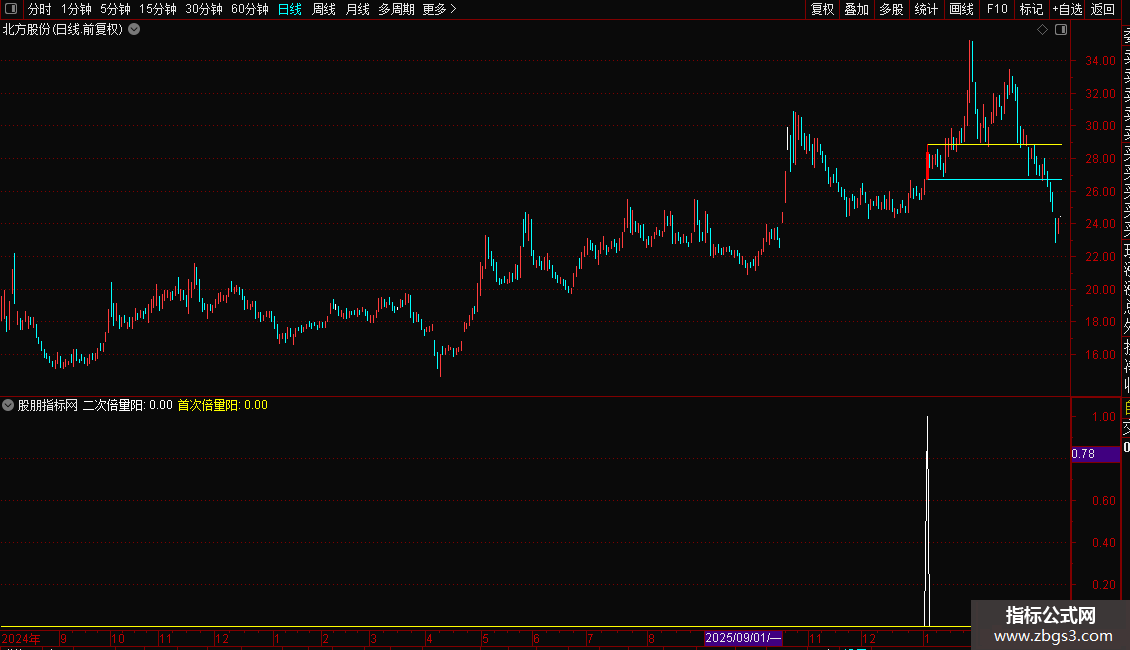Click the highlighted 2025/09/01 date marker
Screen dimensions: 1130x650
click(743, 638)
